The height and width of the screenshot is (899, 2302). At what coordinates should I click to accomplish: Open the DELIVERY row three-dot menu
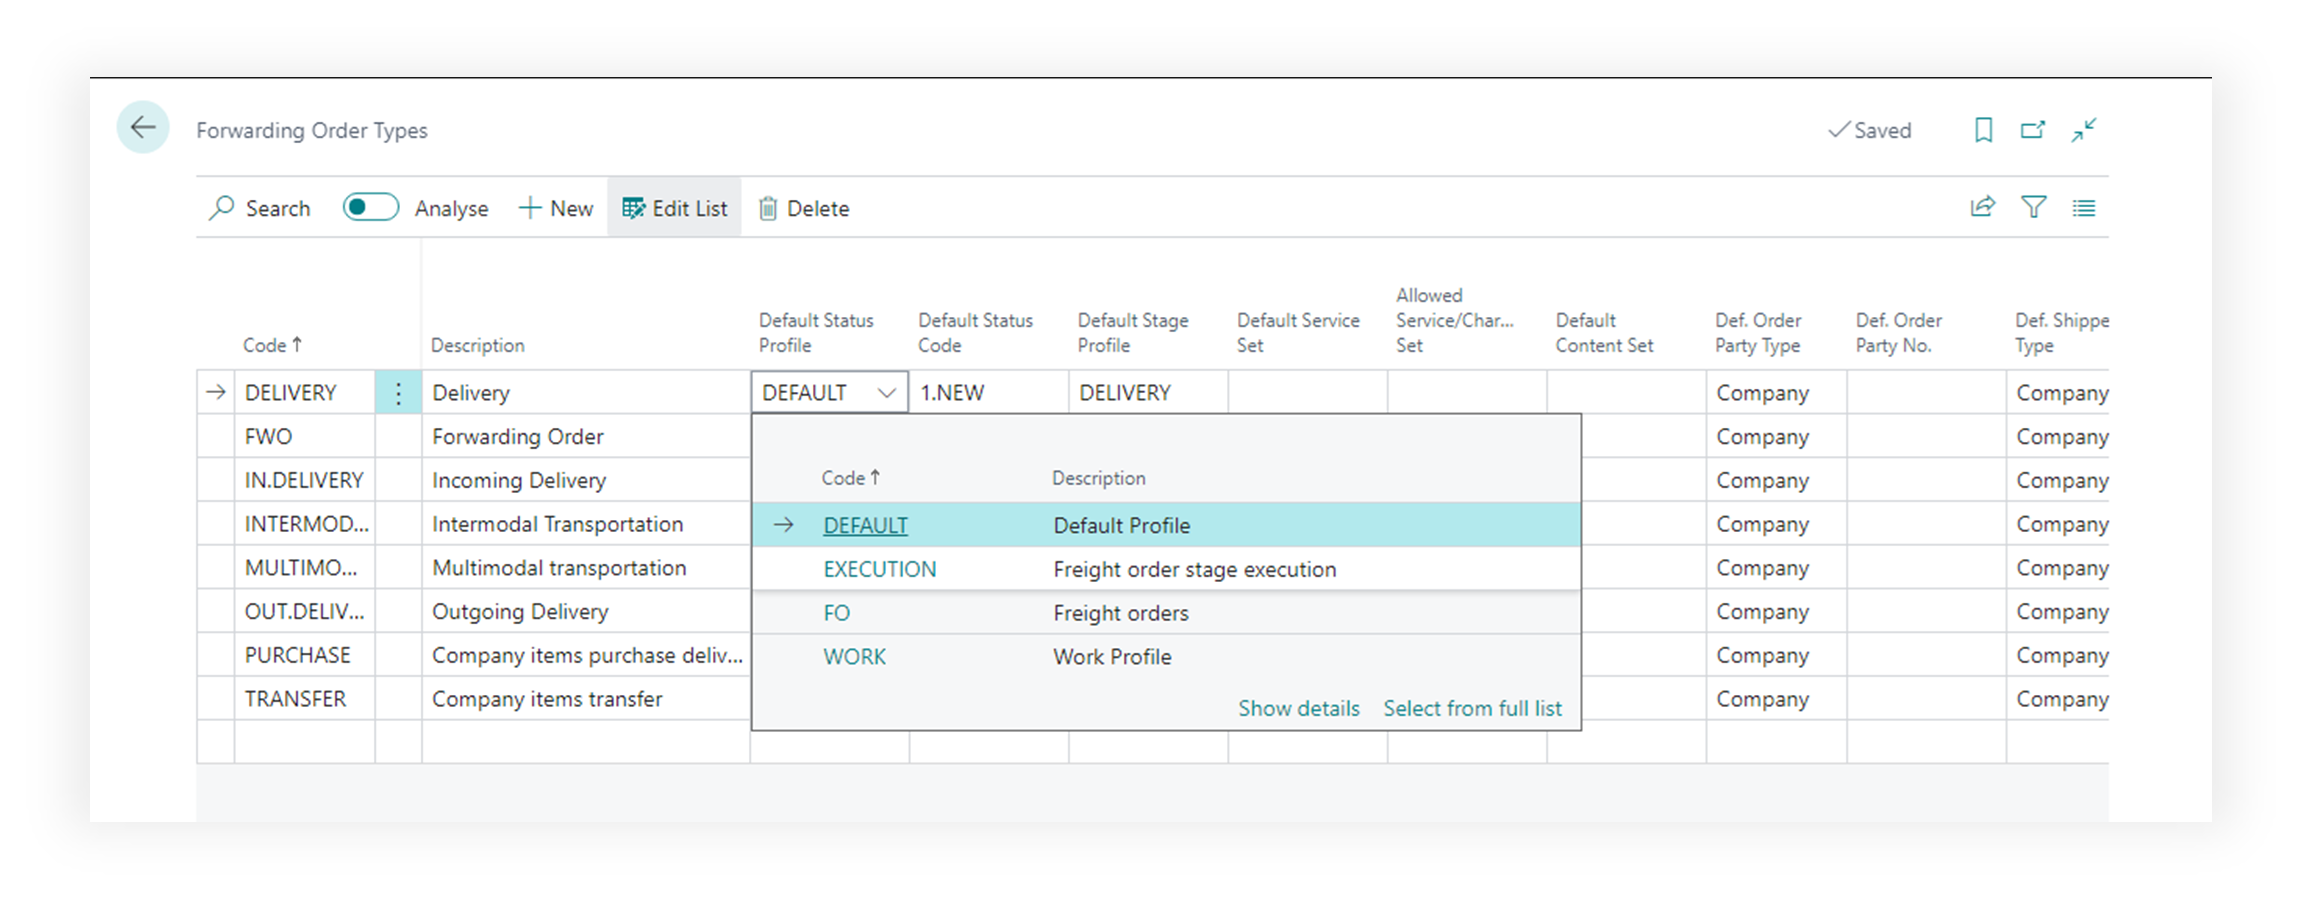click(398, 393)
